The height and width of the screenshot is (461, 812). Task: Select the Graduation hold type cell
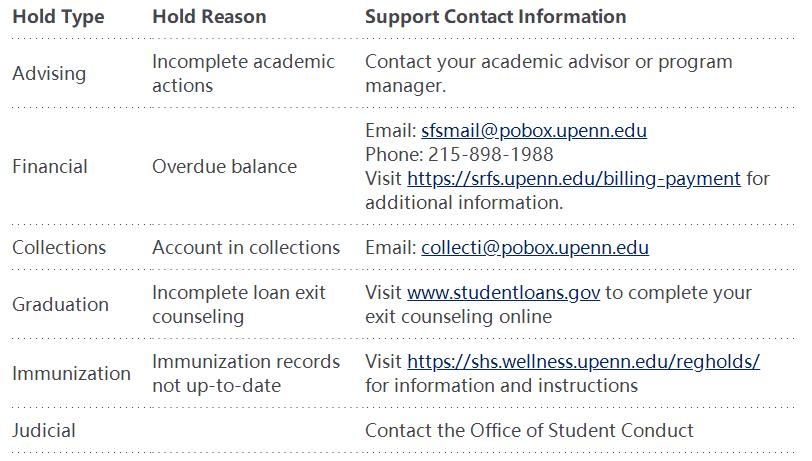[x=61, y=305]
